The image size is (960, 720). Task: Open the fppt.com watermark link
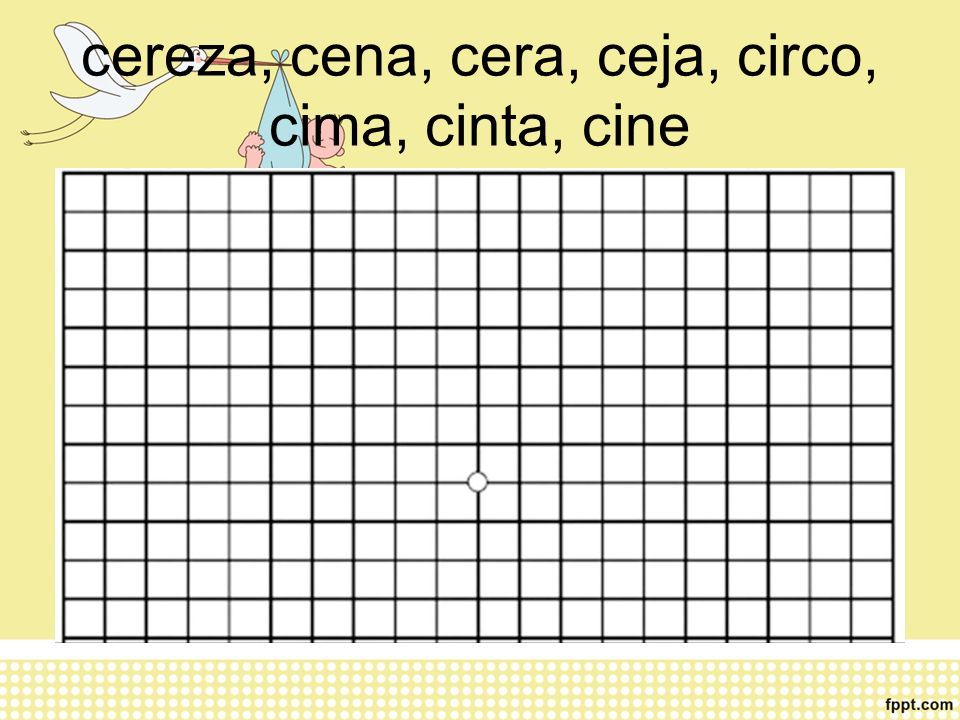tap(918, 705)
